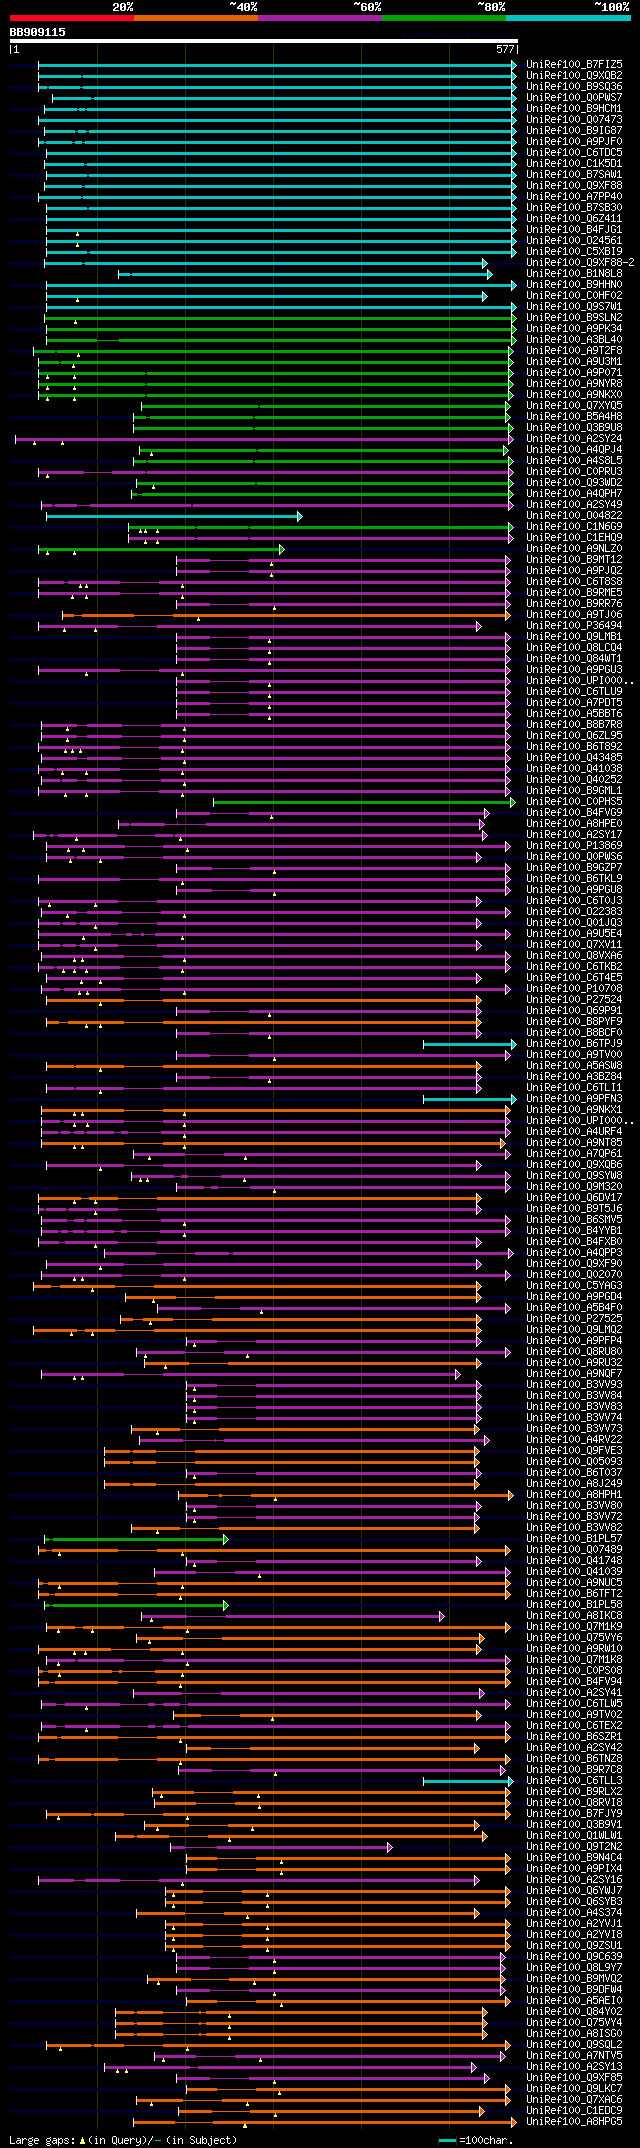Select label UniRef100_B1N8L8
Screen dimensions: 640x2148
(574, 273)
